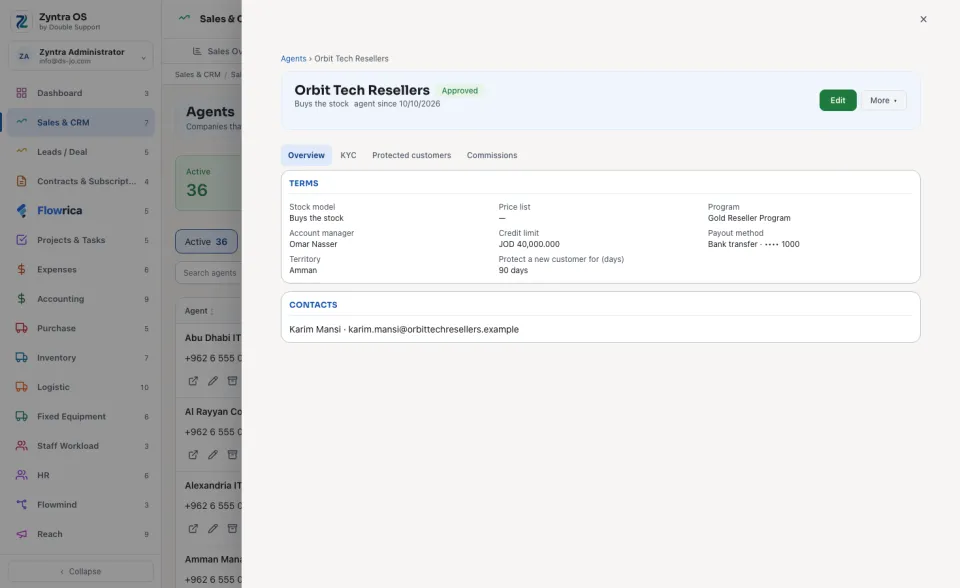Open the Dashboard icon in sidebar
The height and width of the screenshot is (588, 960).
(x=21, y=93)
